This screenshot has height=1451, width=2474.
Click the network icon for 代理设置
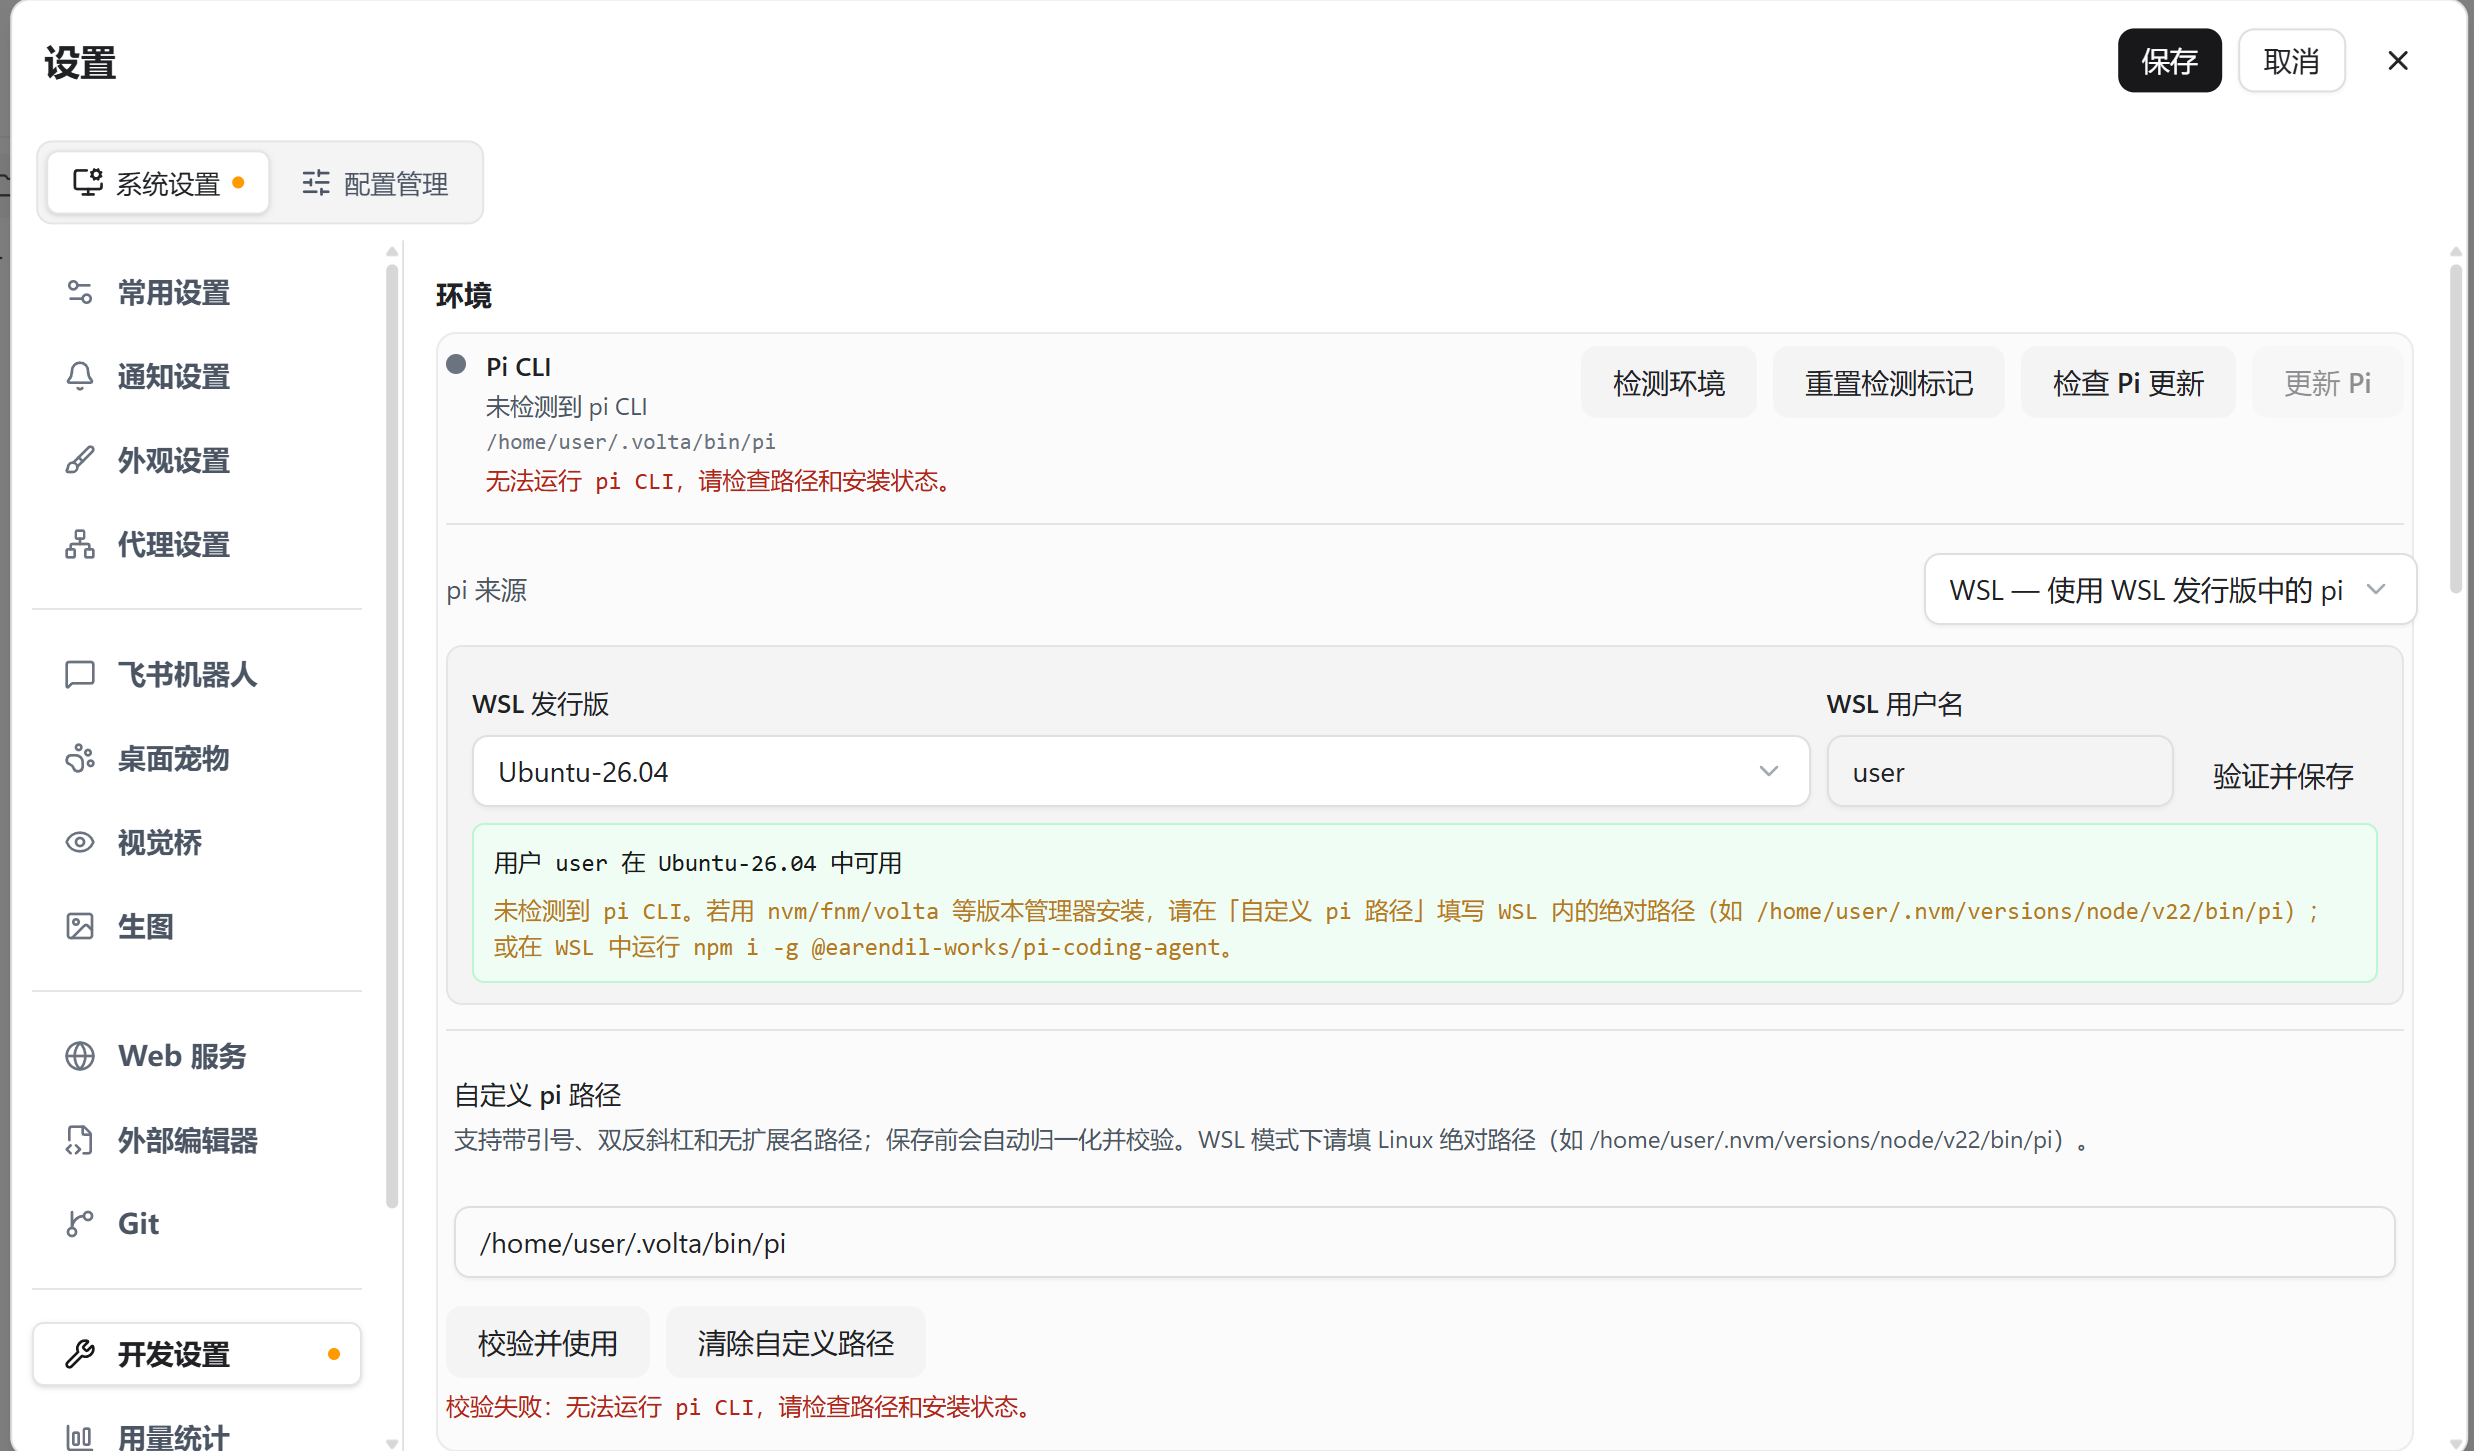(80, 545)
